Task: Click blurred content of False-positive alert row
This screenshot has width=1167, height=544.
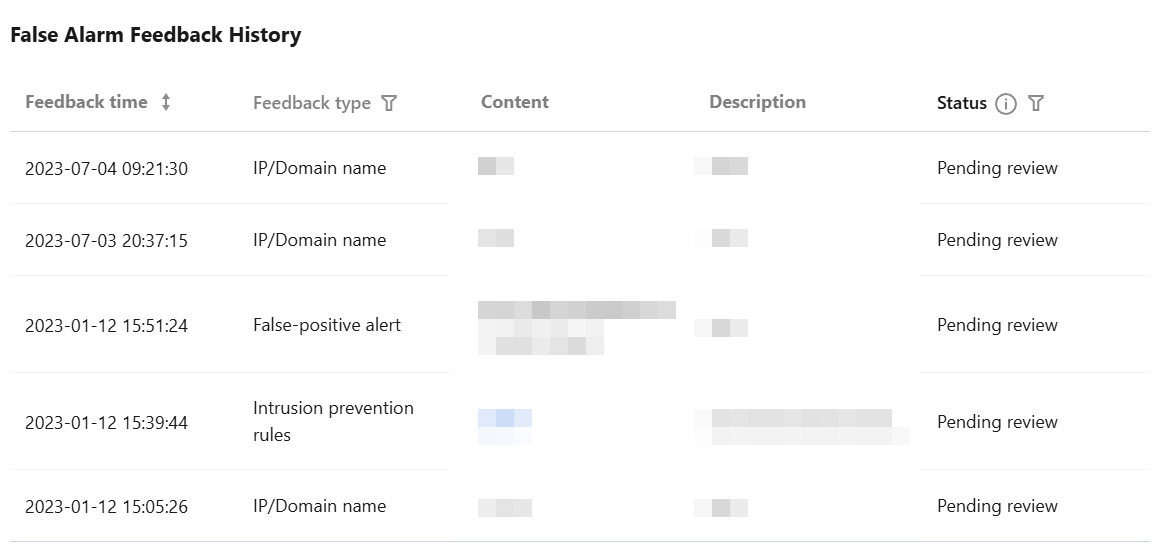Action: pyautogui.click(x=575, y=326)
